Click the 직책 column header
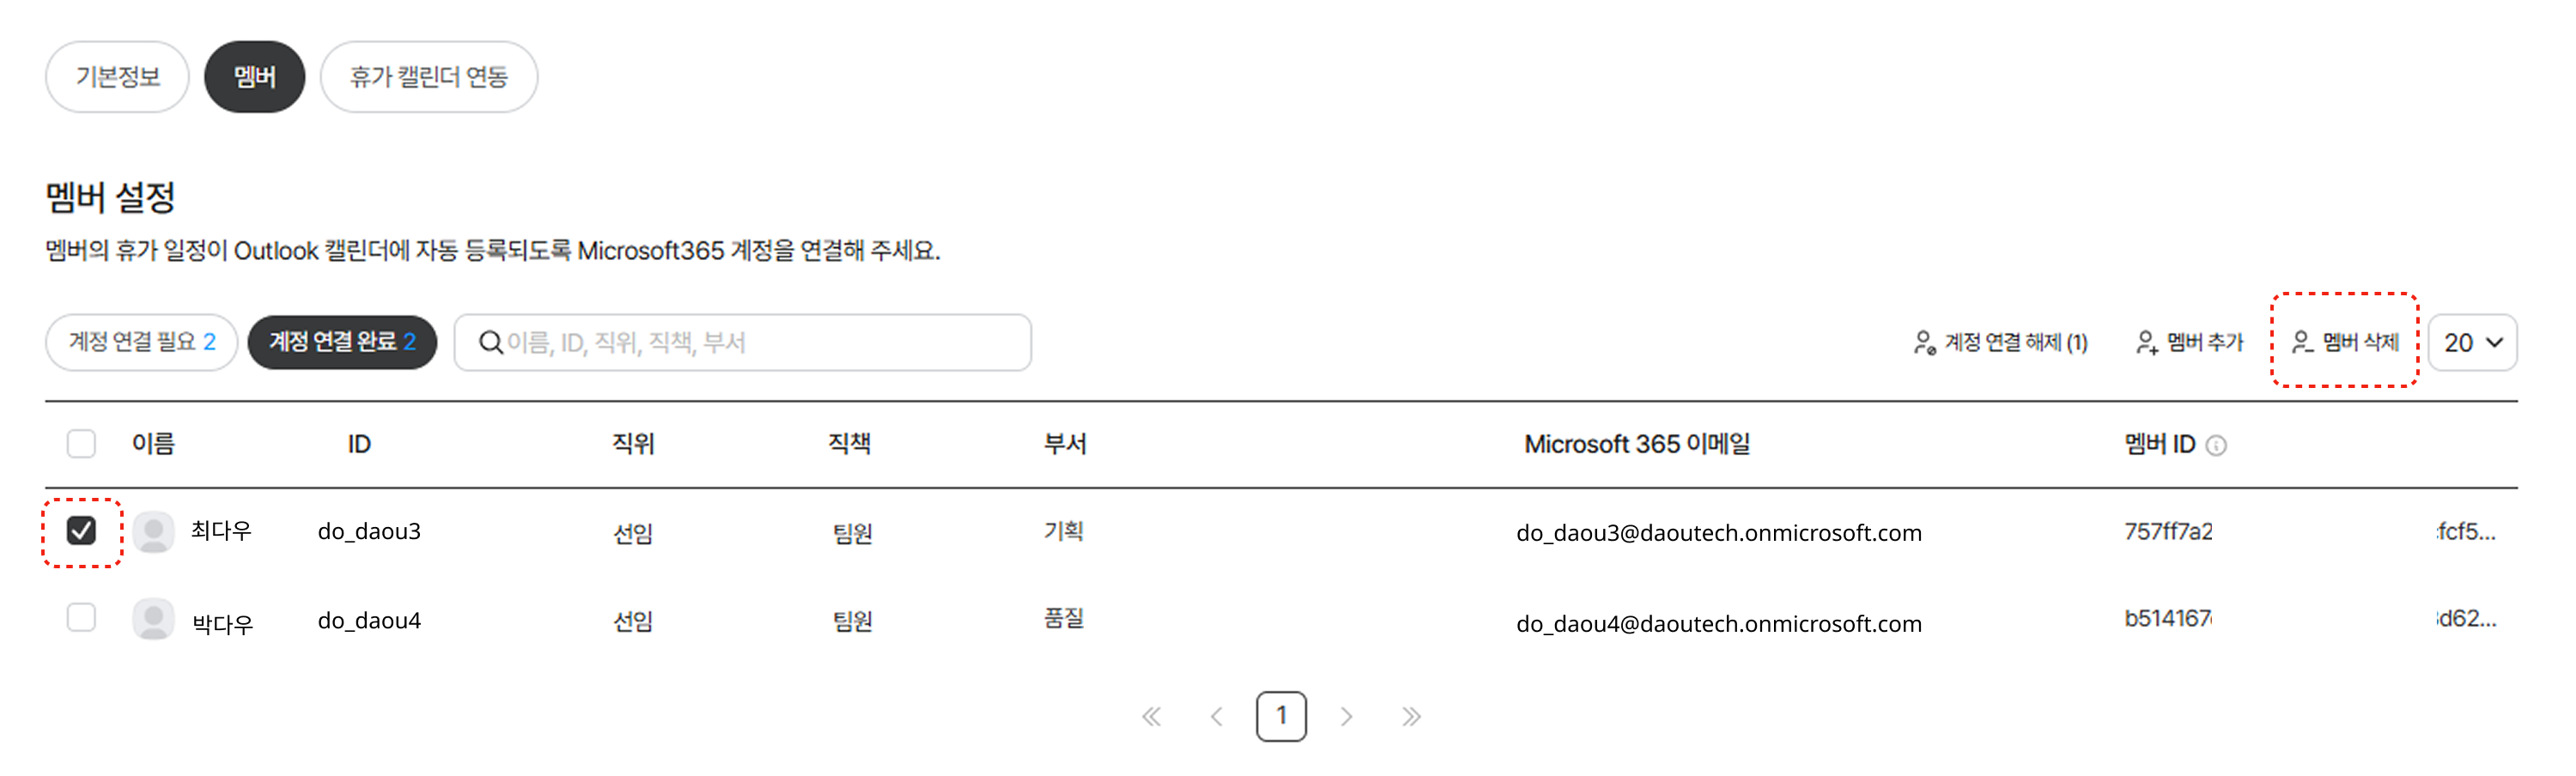Viewport: 2576px width, 776px height. point(849,444)
